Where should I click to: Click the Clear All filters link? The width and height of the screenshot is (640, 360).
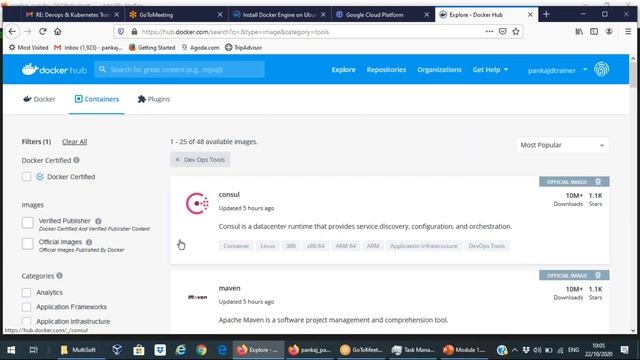tap(74, 142)
